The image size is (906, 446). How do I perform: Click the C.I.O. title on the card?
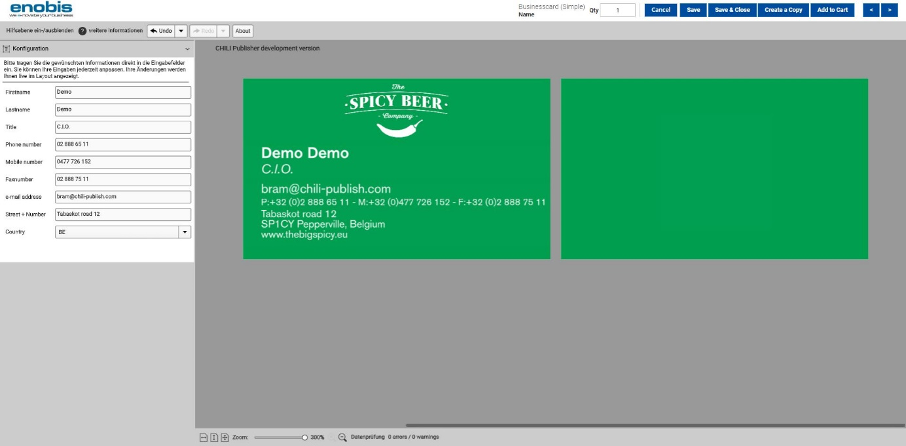(x=277, y=170)
